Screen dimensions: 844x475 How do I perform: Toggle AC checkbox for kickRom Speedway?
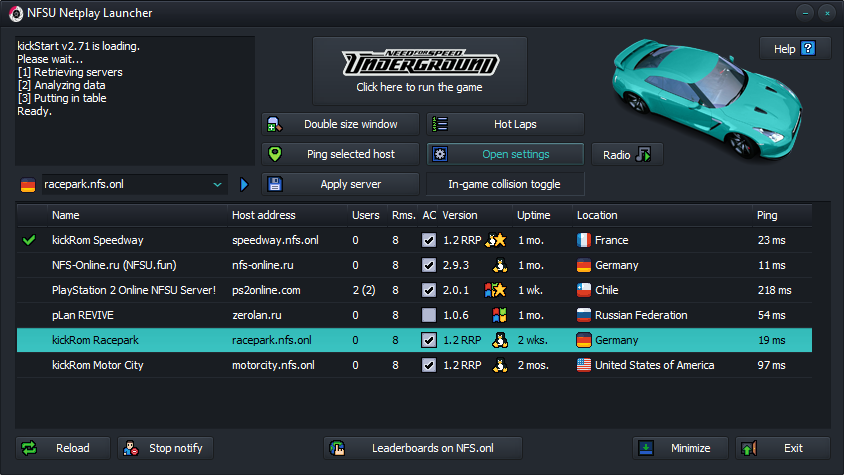click(429, 240)
